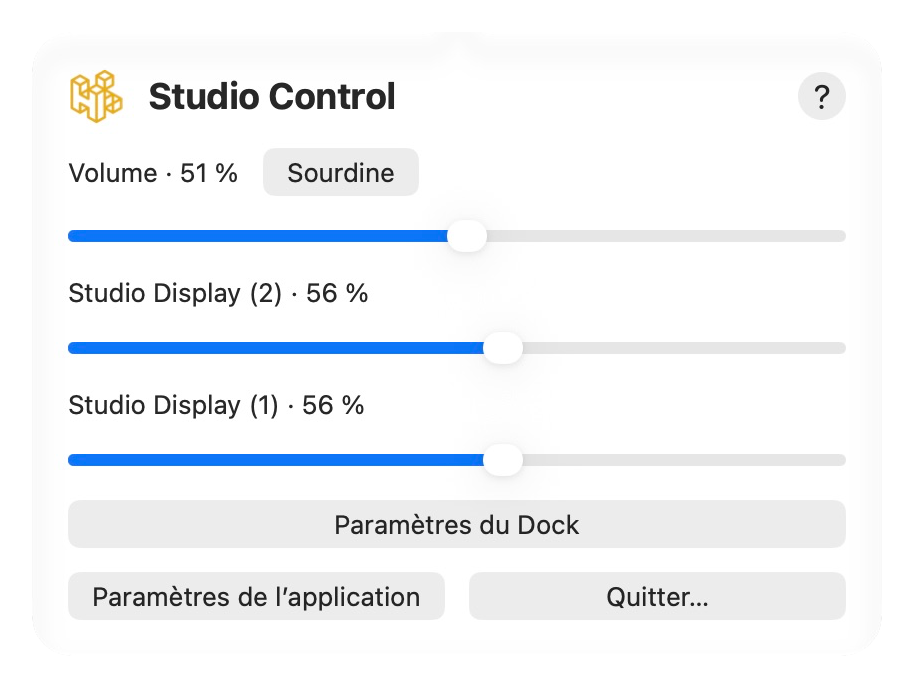Viewport: 914px width, 688px height.
Task: Open help via the question mark button
Action: coord(821,96)
